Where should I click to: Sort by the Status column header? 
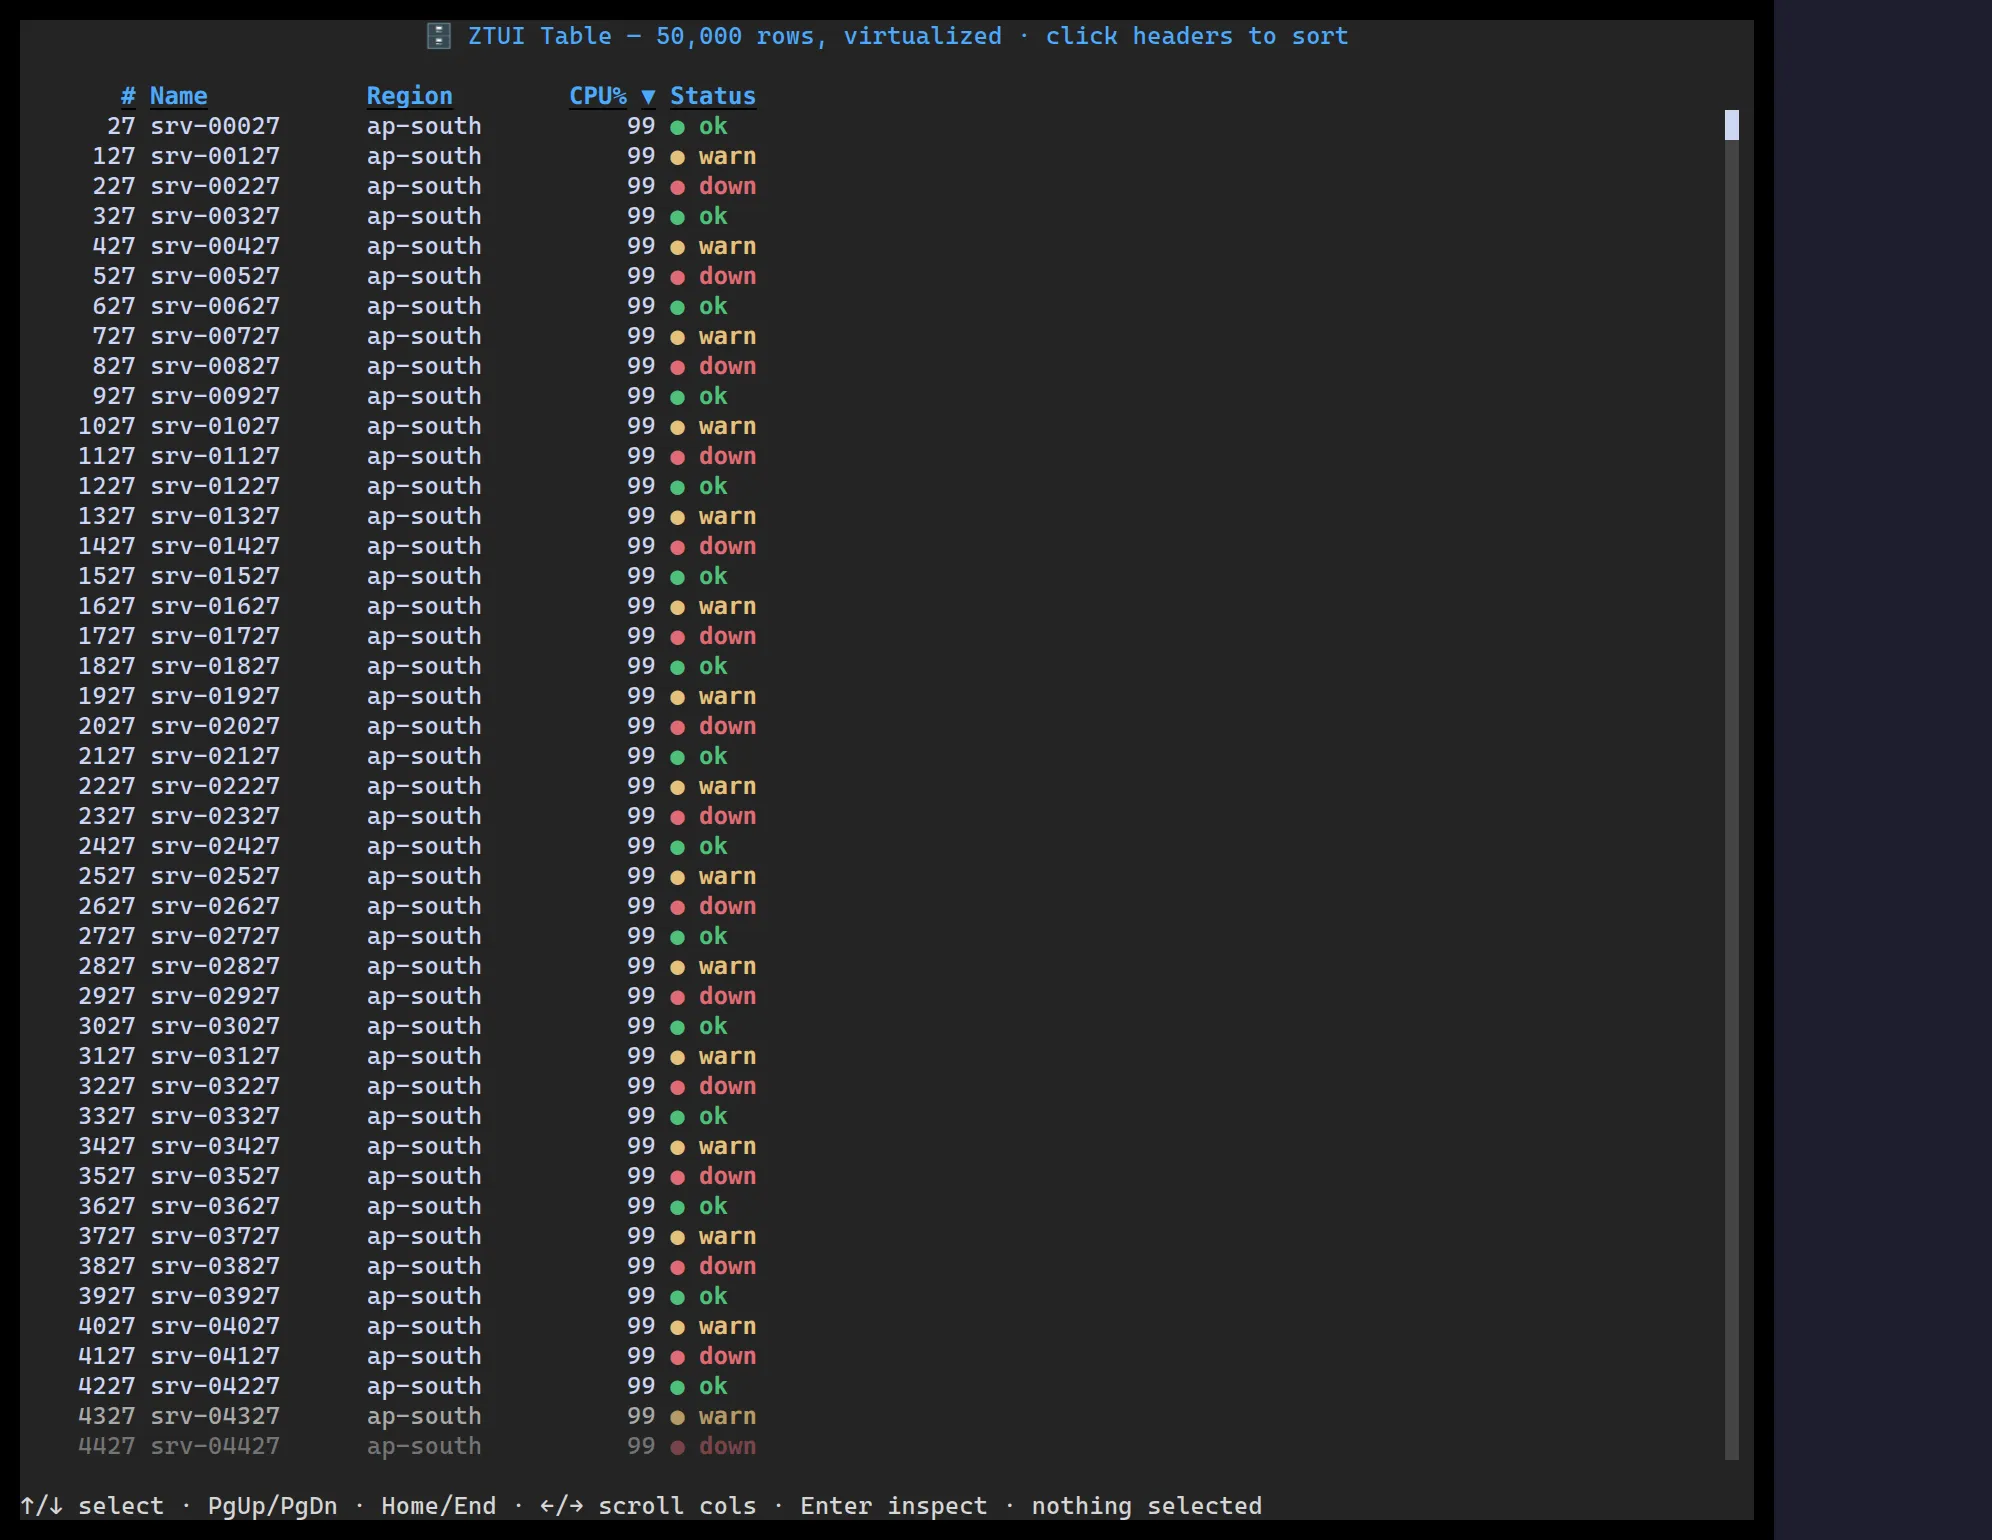pos(713,96)
